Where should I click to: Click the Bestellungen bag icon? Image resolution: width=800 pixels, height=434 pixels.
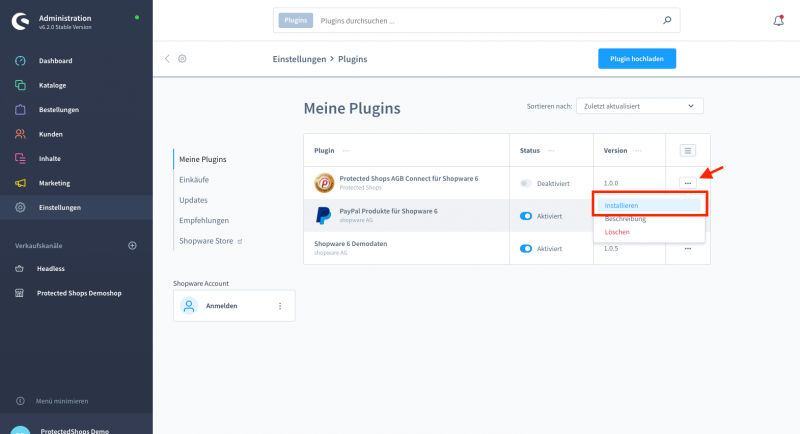pyautogui.click(x=20, y=110)
